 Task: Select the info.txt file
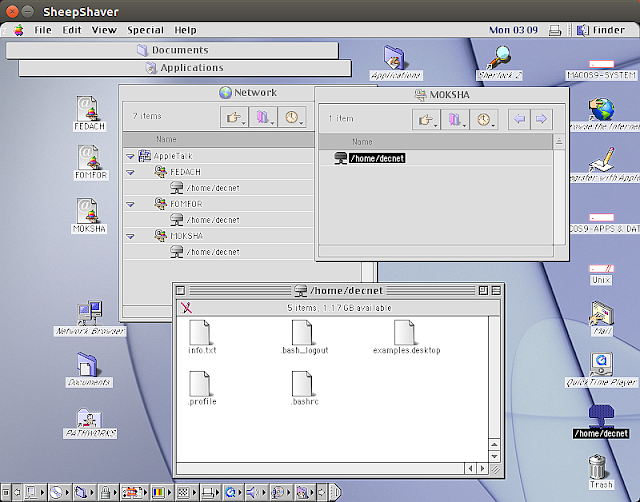click(202, 337)
